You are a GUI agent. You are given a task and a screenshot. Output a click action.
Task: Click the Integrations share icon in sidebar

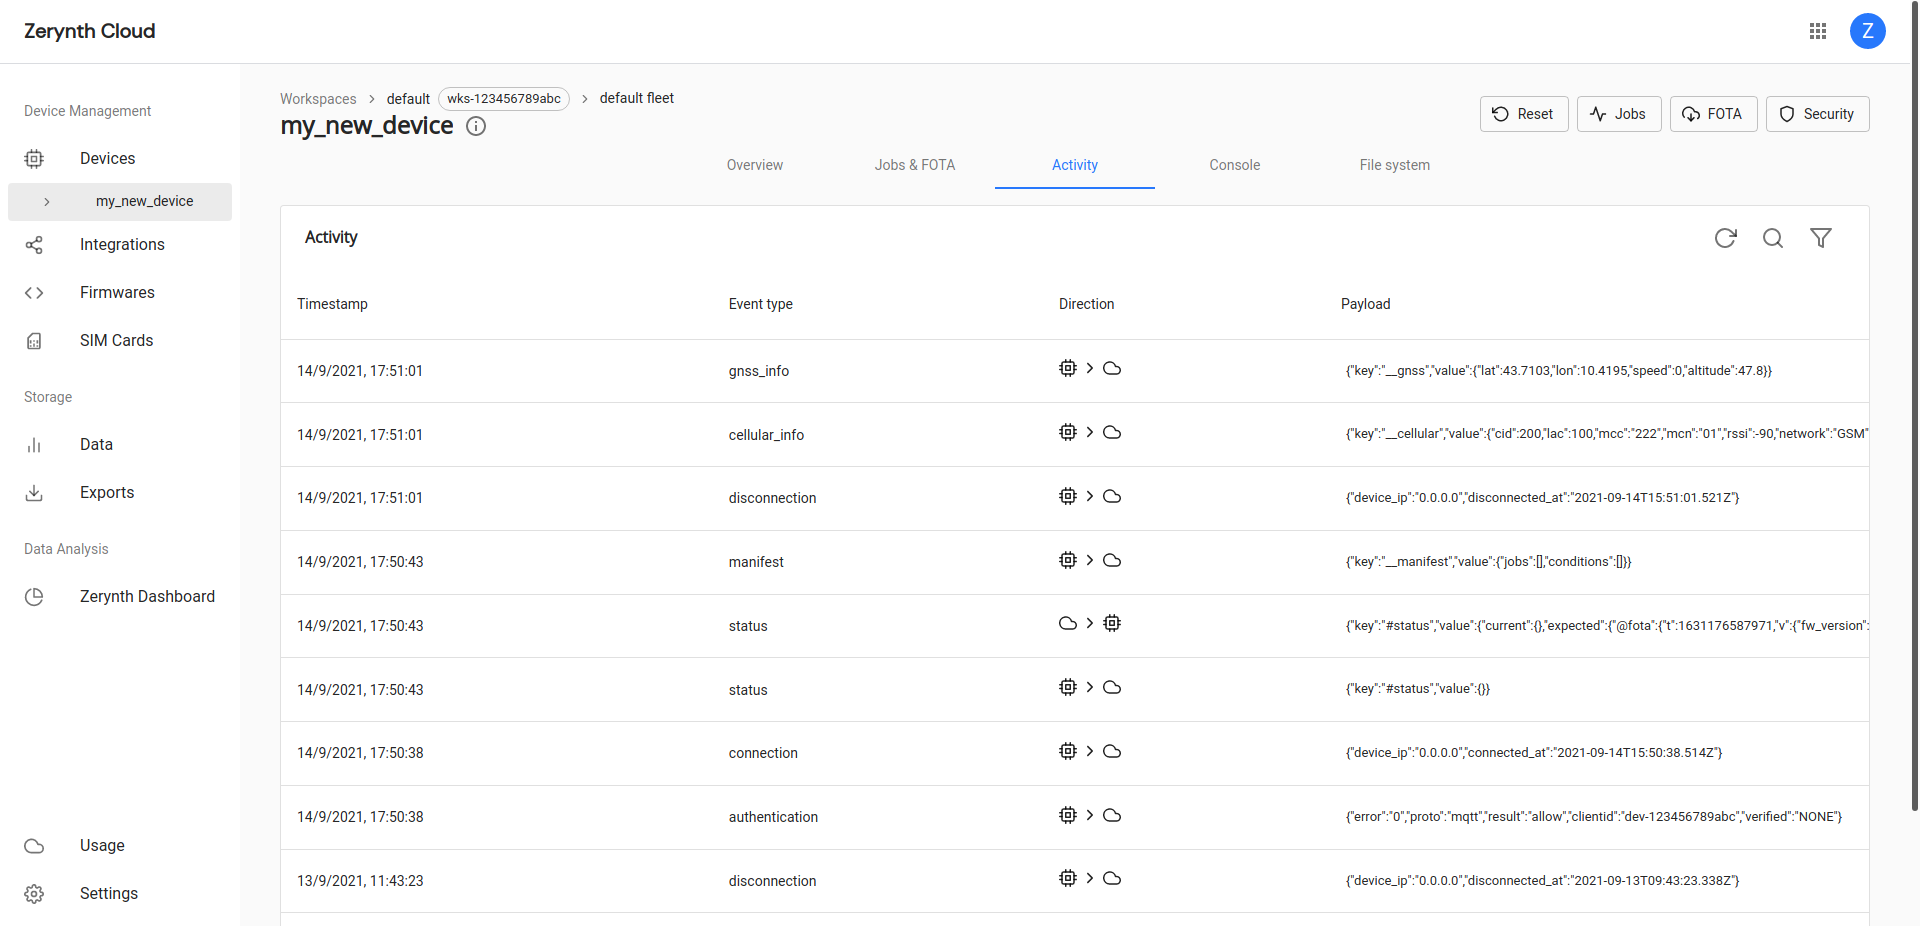34,244
